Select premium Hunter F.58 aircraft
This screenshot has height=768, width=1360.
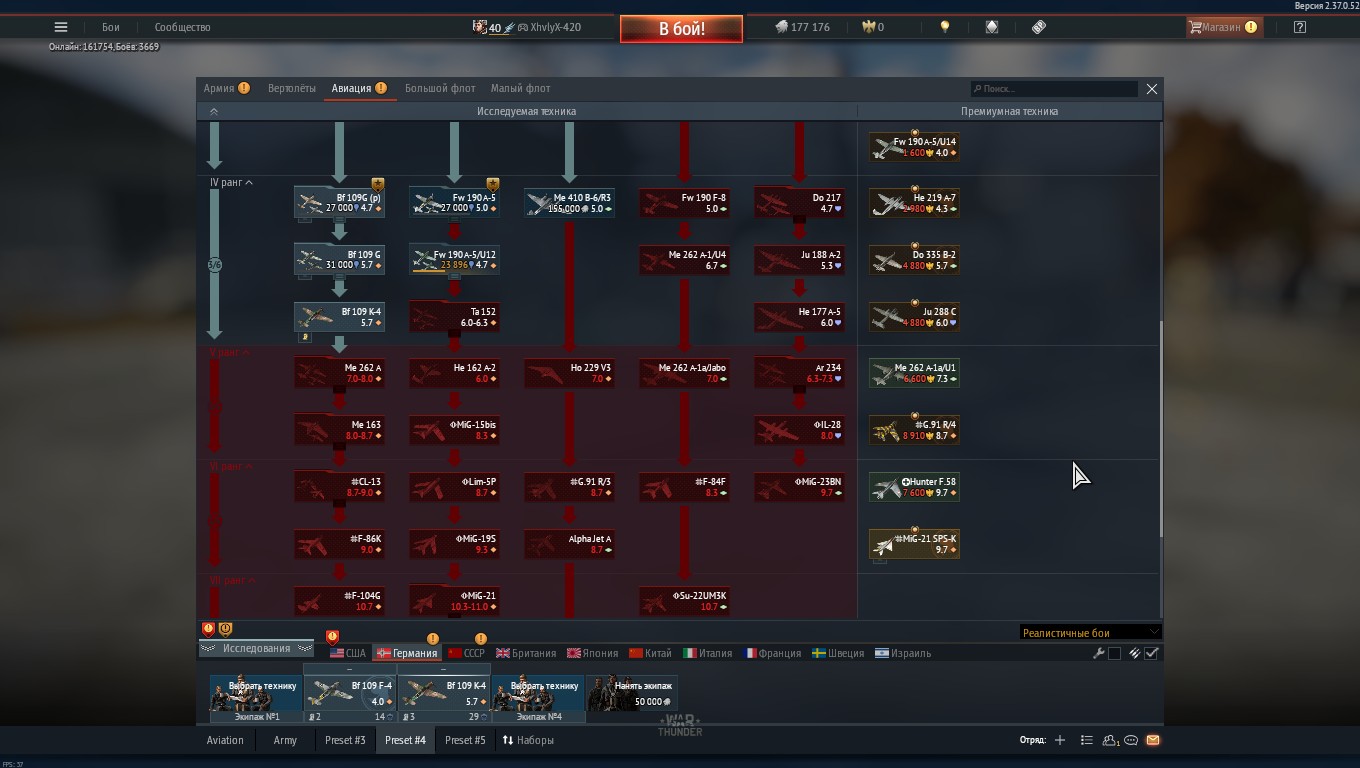(914, 487)
